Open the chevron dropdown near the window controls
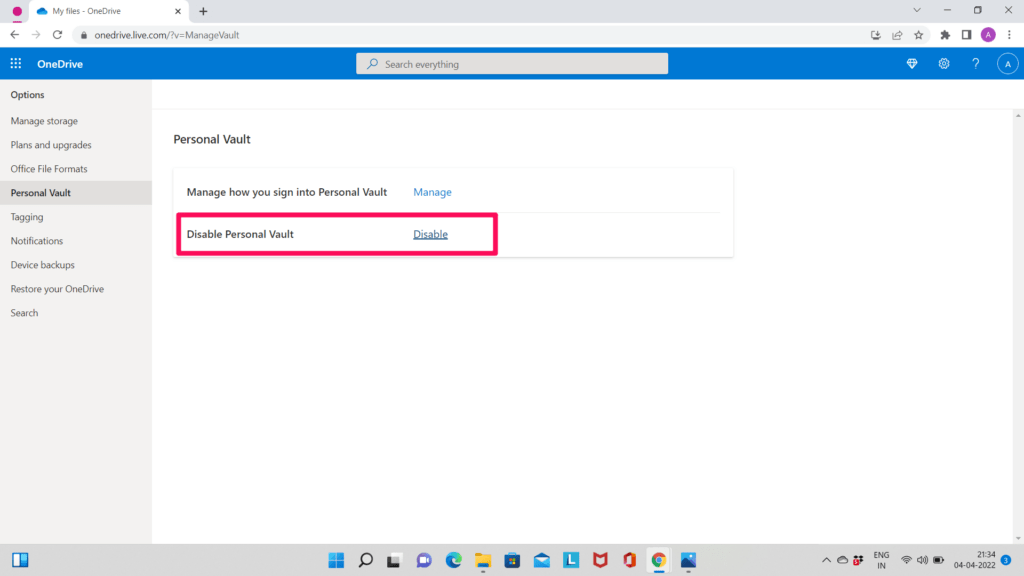The width and height of the screenshot is (1024, 576). pos(916,10)
